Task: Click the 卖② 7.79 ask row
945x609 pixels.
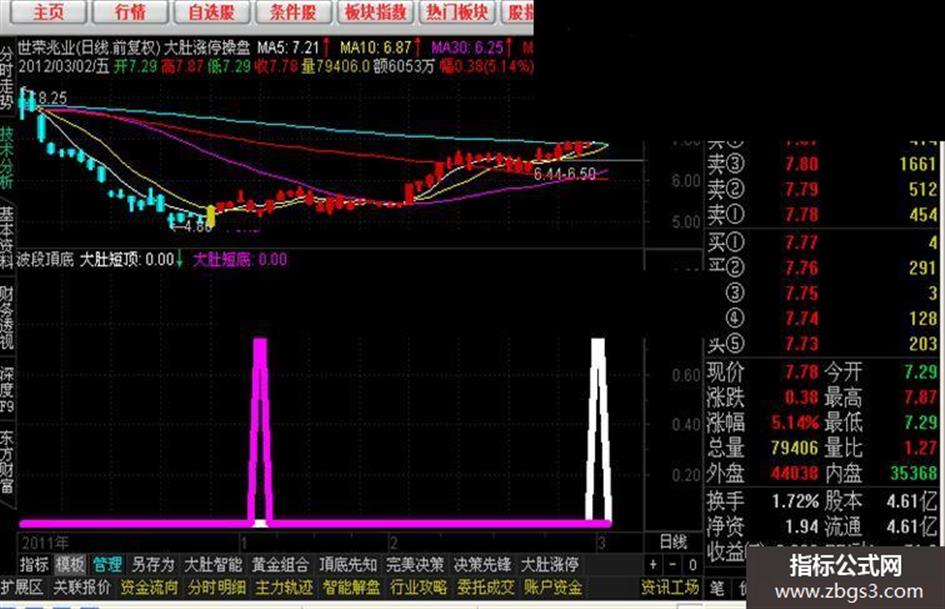Action: (821, 189)
